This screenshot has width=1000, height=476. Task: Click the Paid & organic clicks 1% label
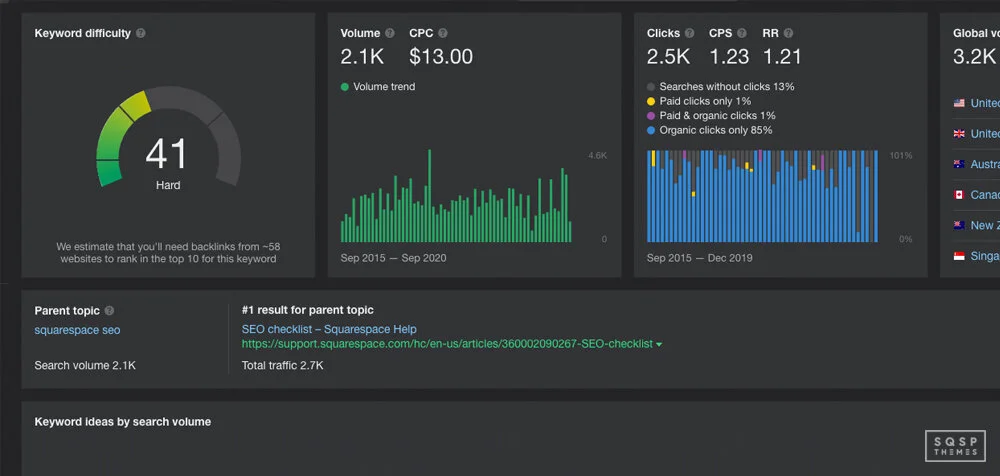tap(717, 116)
